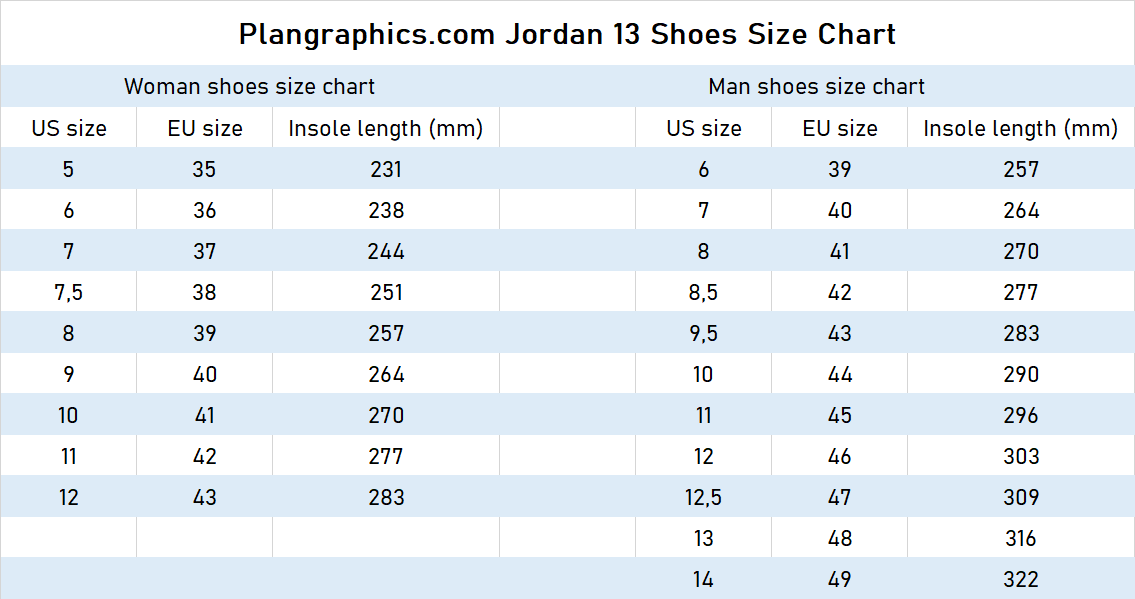Click the man insole length 322 cell

(1021, 579)
